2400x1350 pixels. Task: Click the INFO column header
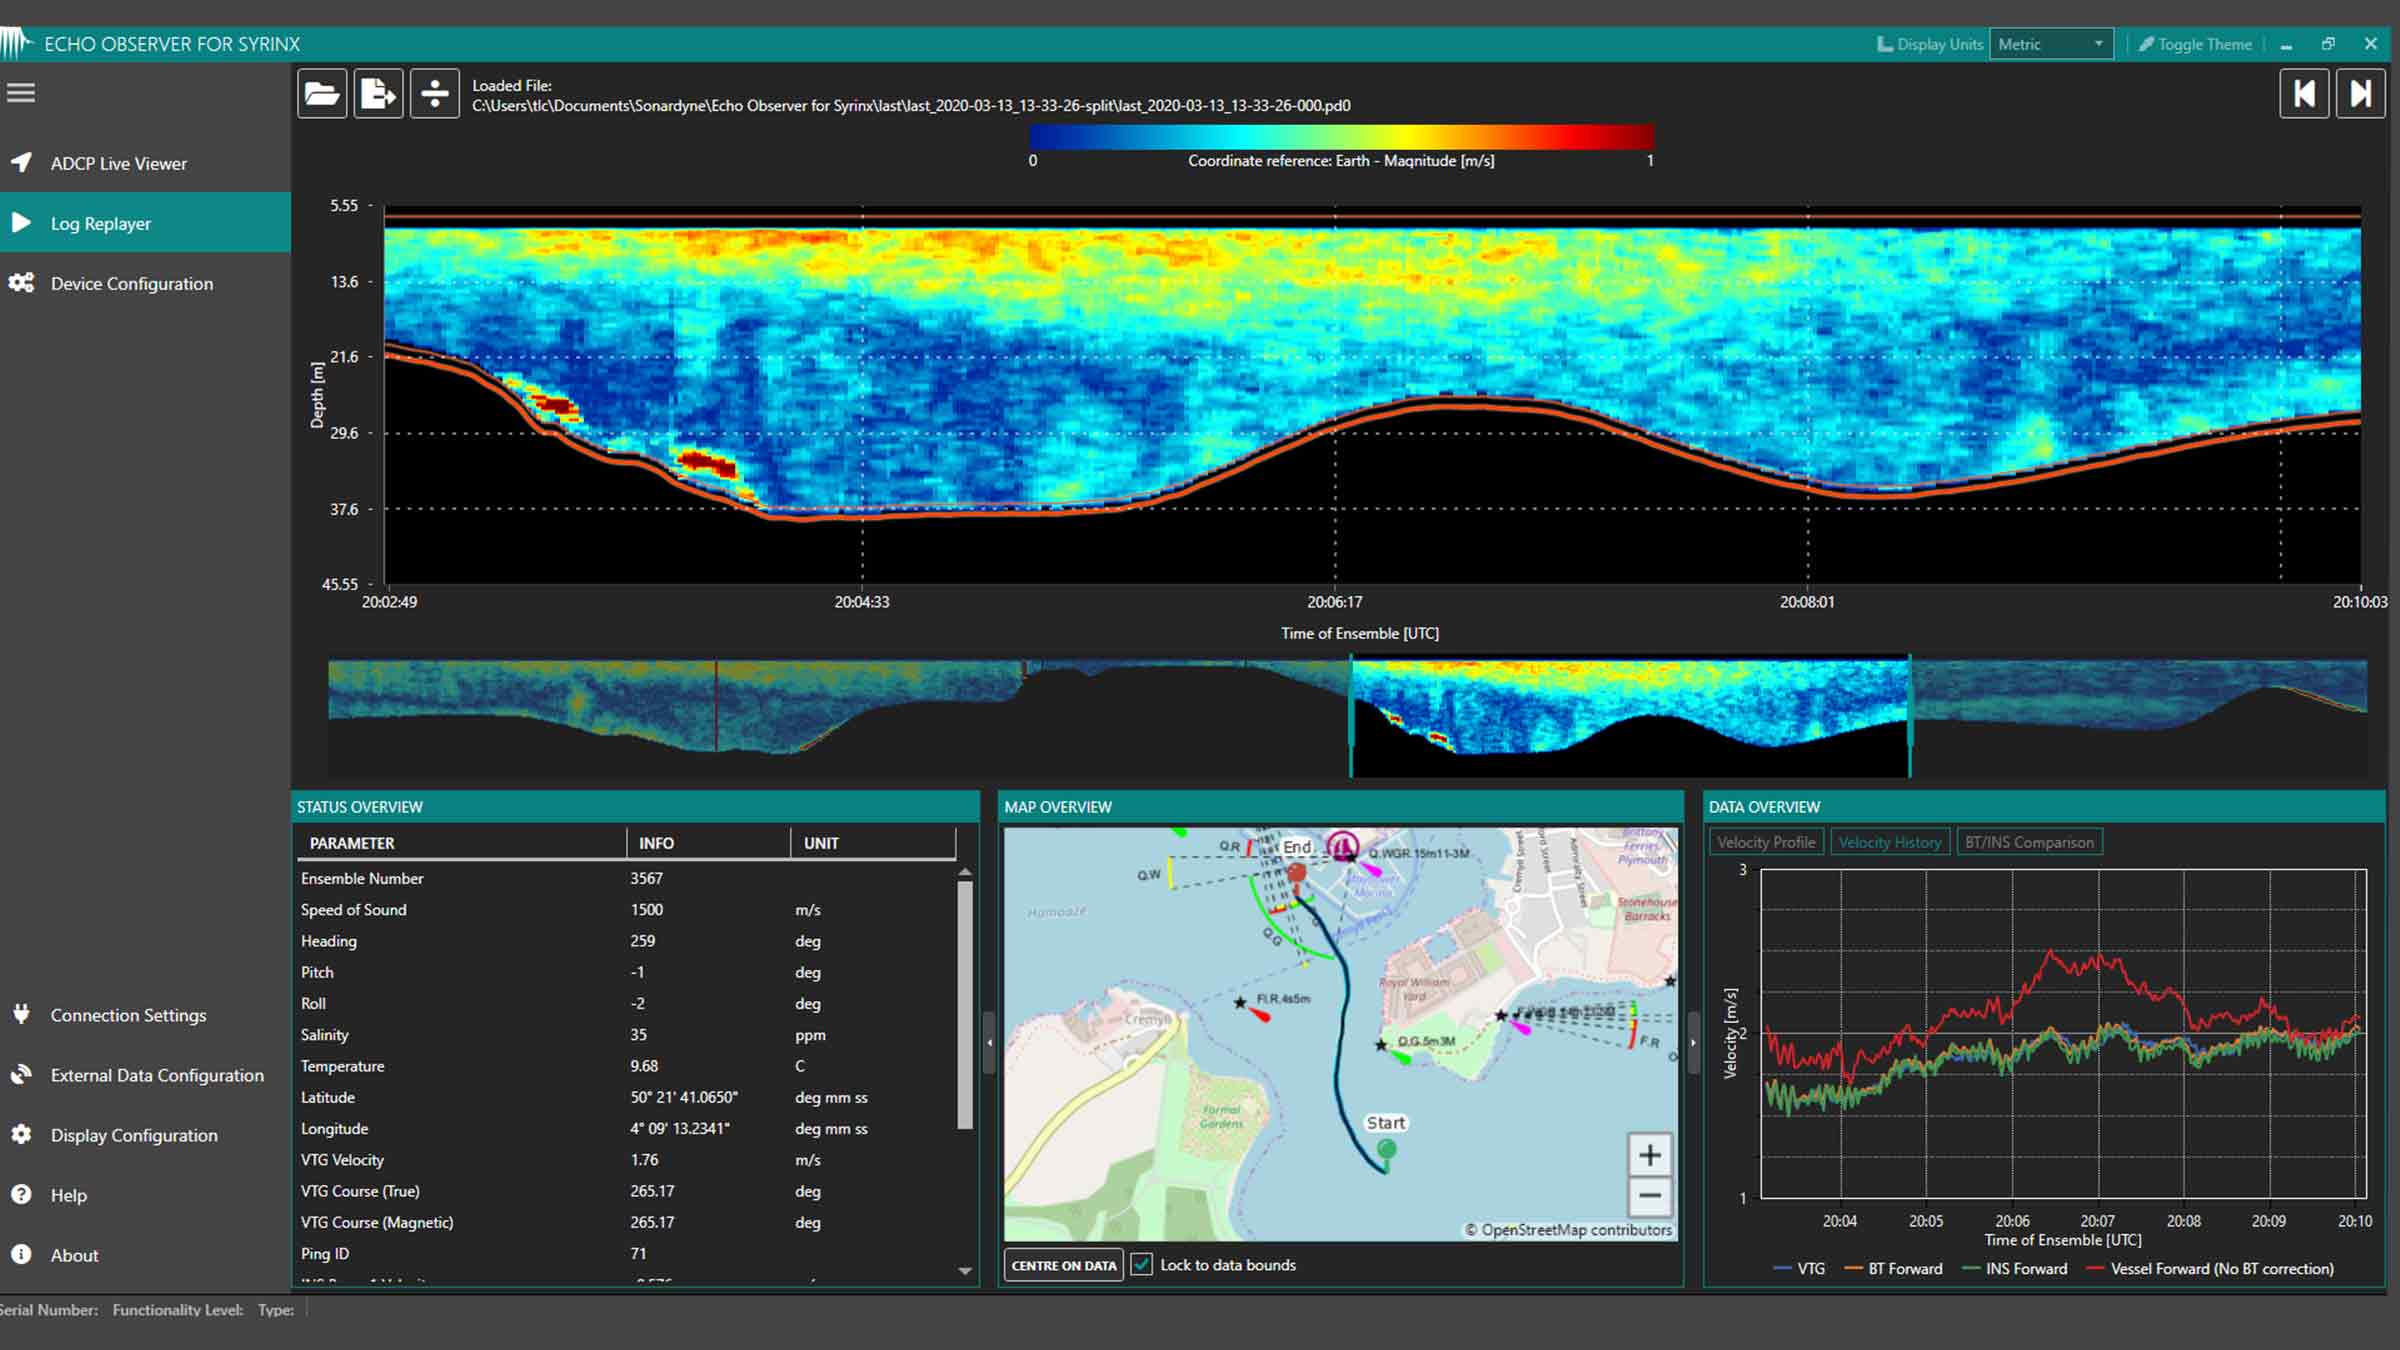click(x=708, y=843)
